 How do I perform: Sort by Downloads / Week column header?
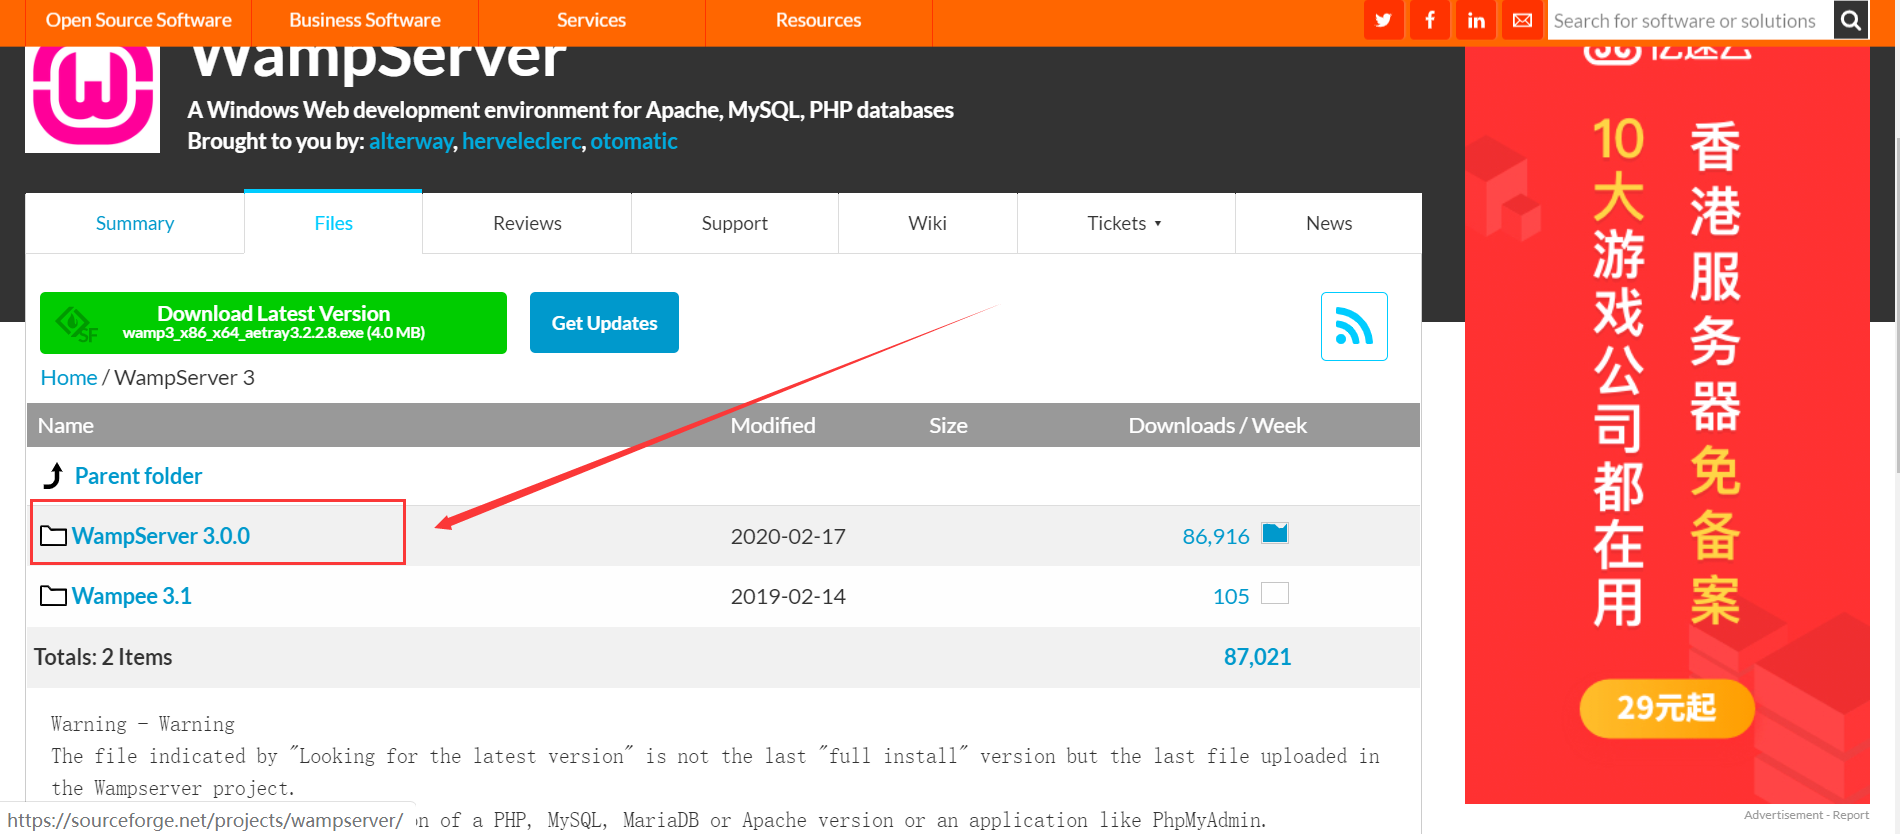(1217, 425)
